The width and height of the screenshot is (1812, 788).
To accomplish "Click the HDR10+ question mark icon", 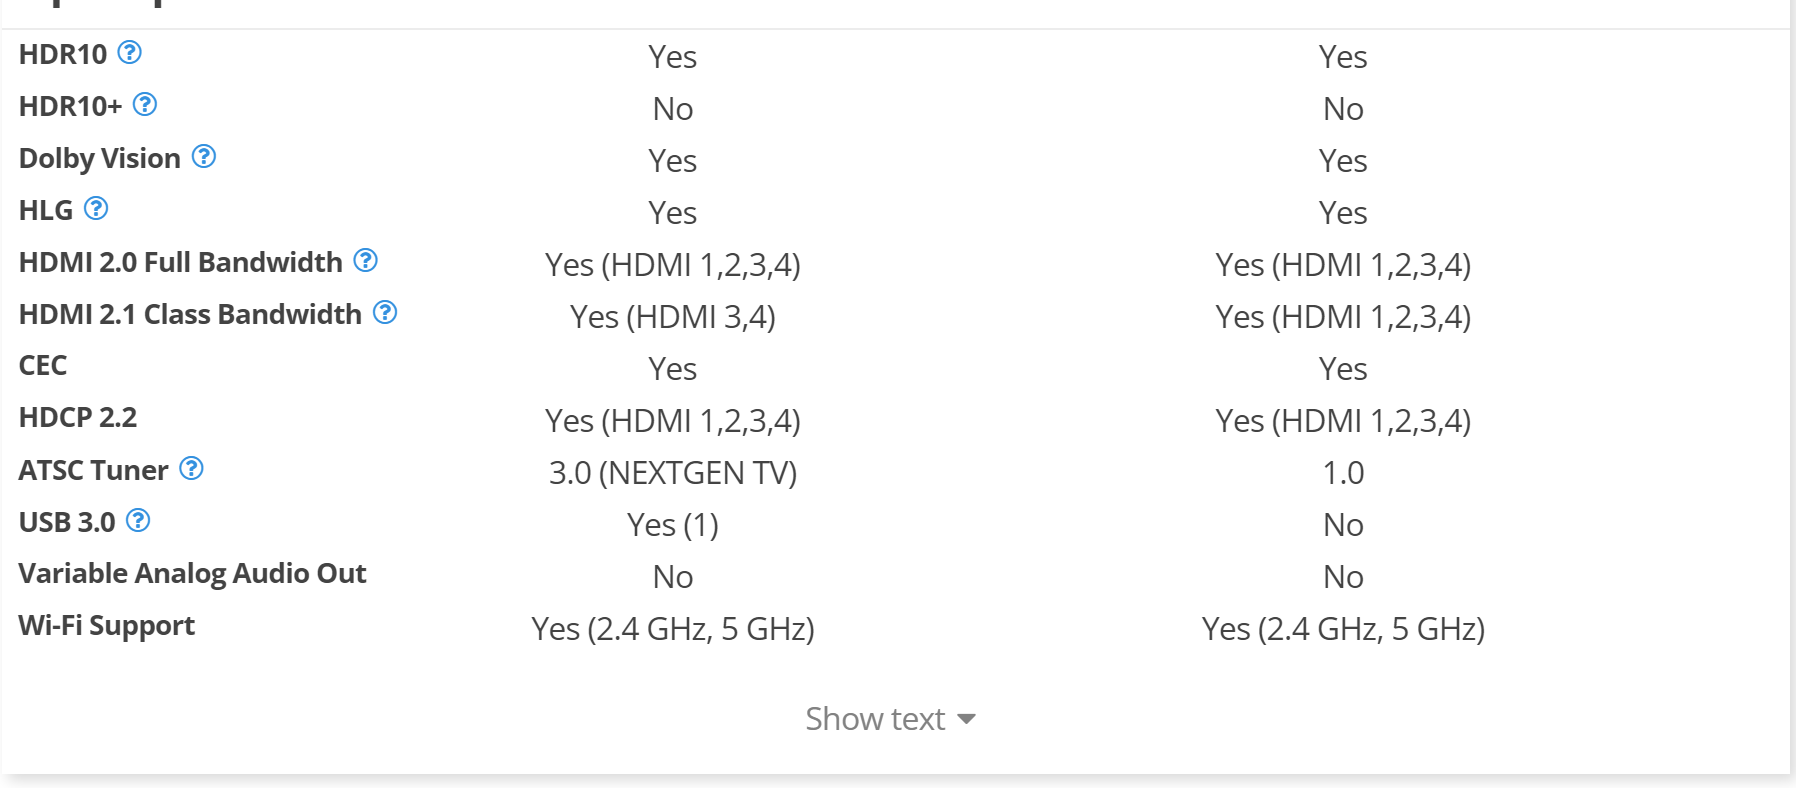I will point(145,105).
